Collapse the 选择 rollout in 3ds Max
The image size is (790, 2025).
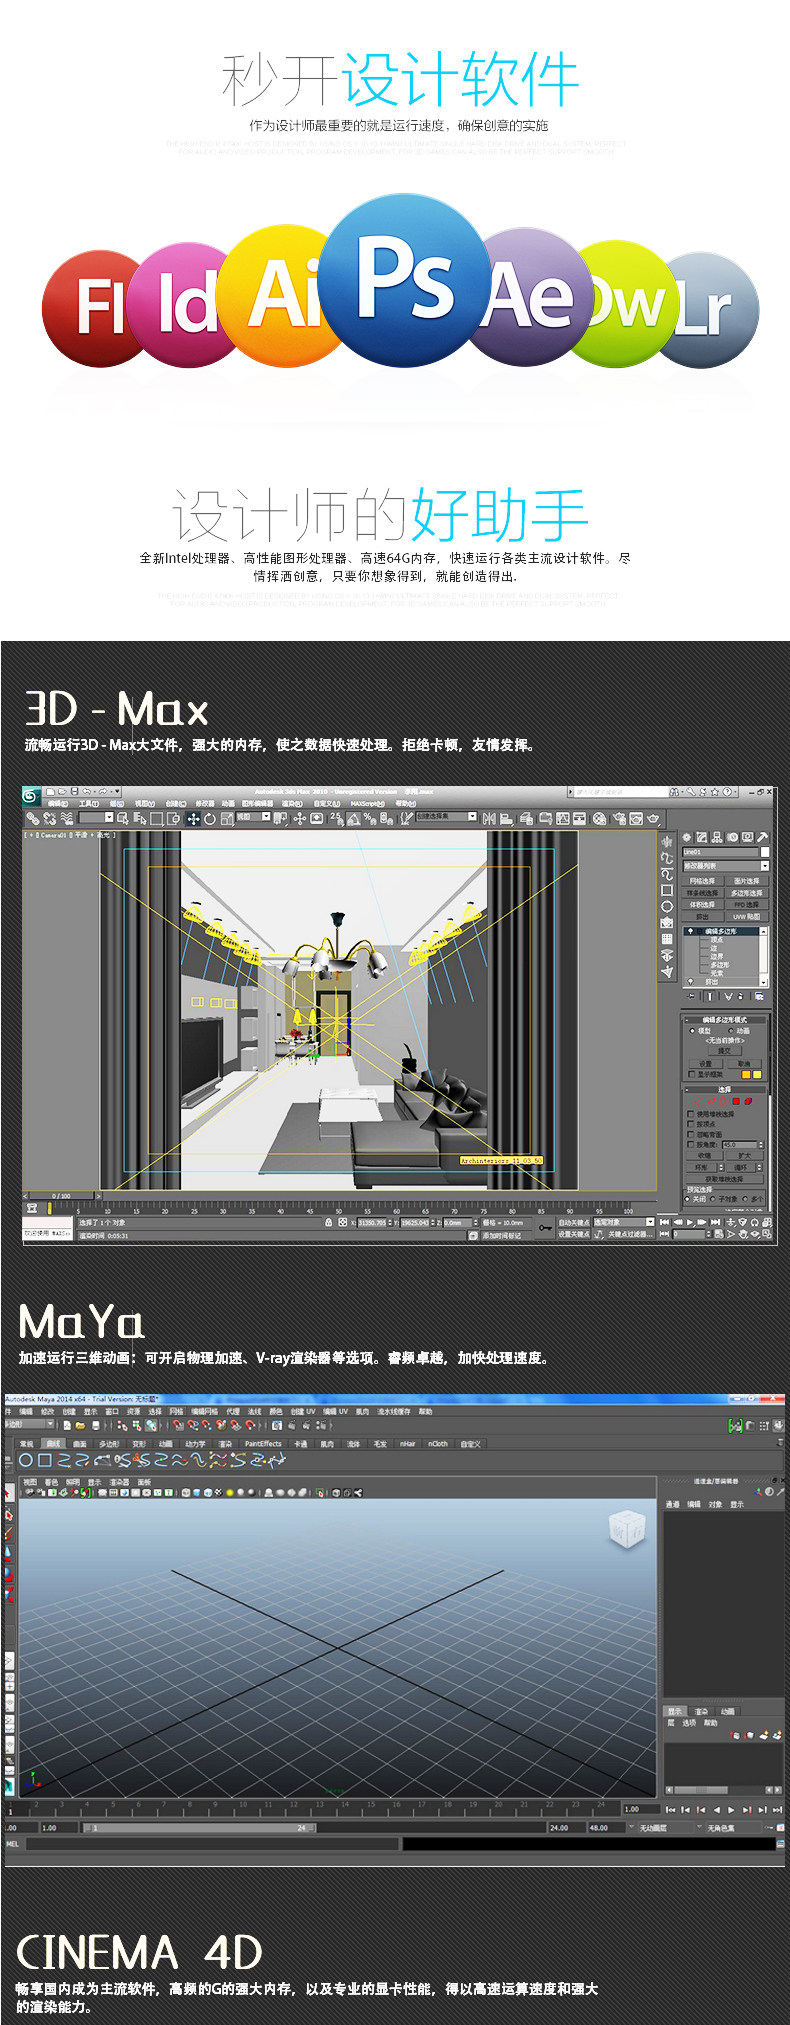click(725, 1090)
